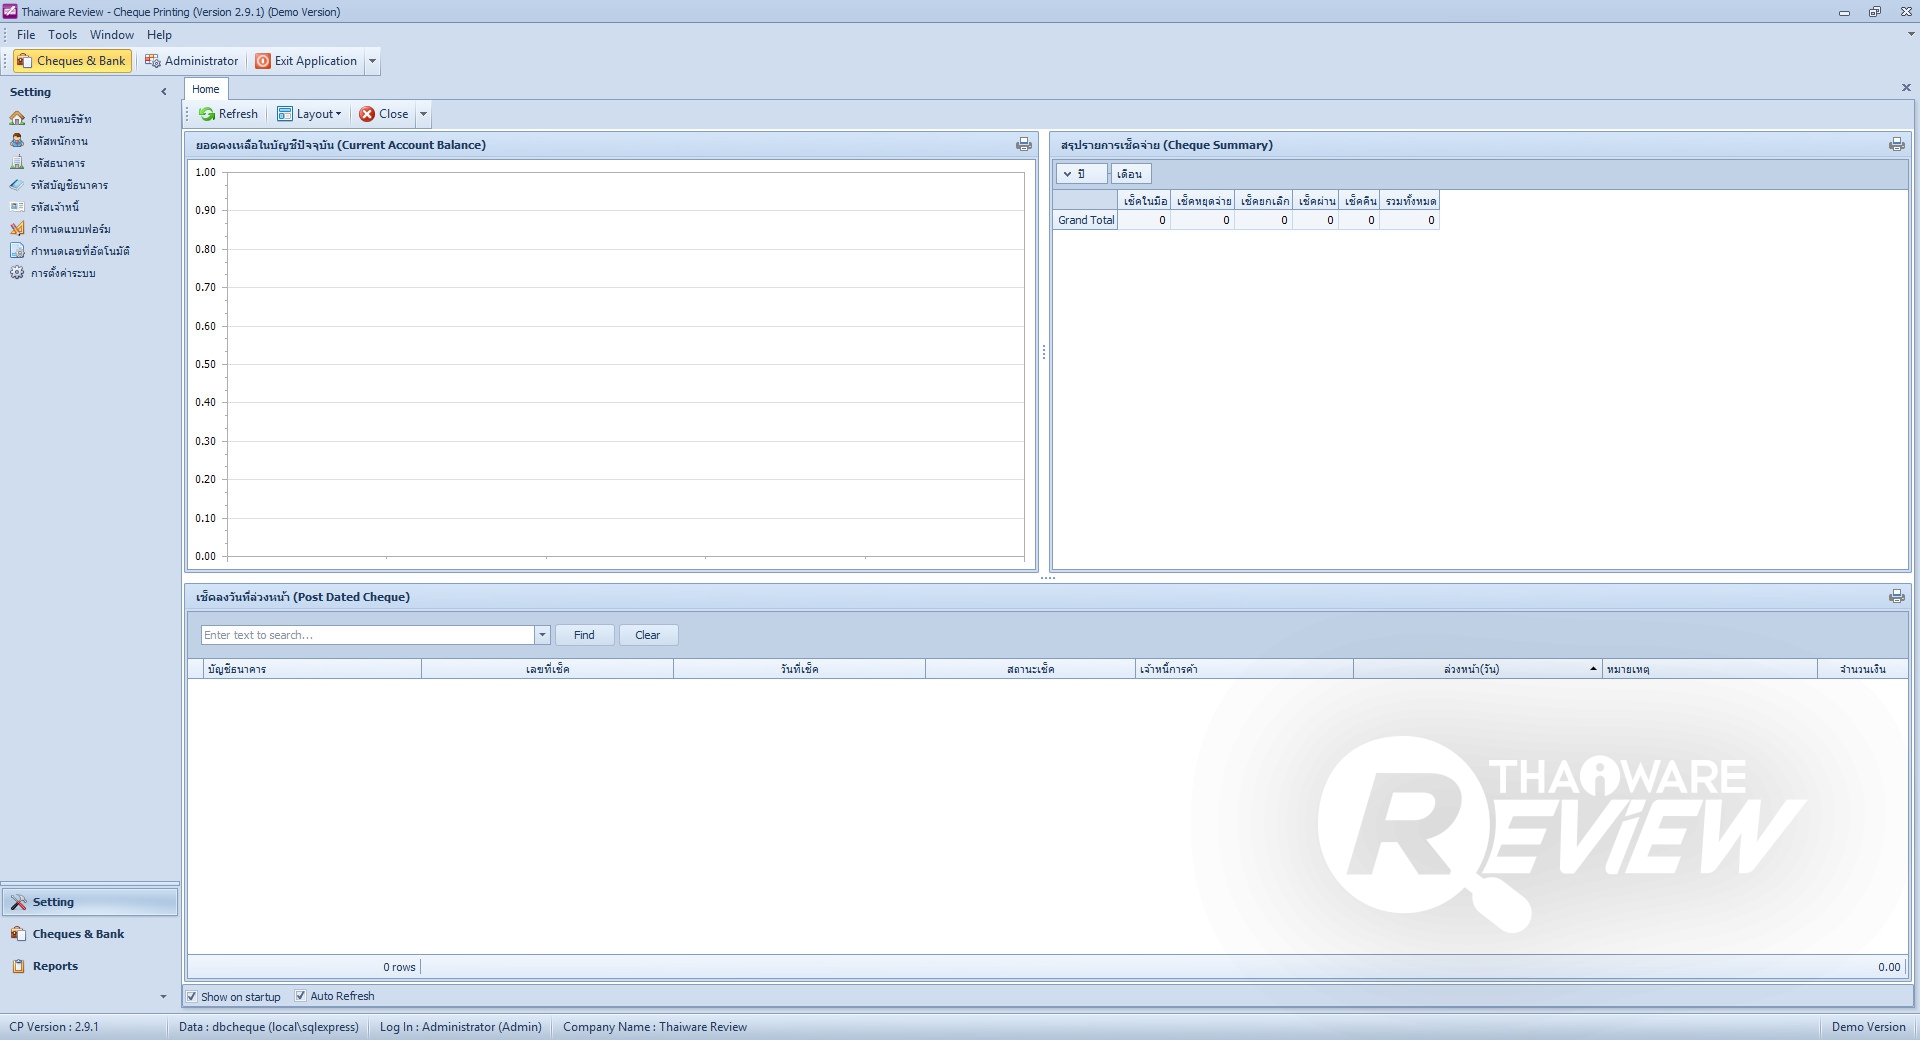
Task: Collapse the Setting navigation pane
Action: click(x=164, y=92)
